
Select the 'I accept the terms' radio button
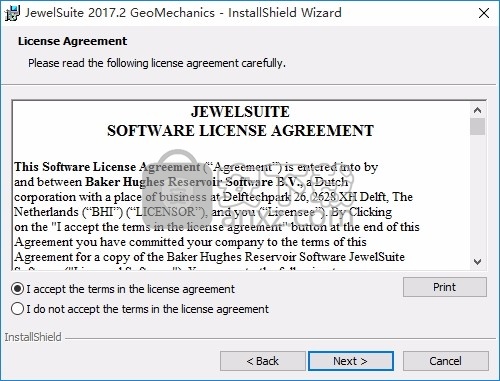click(17, 289)
